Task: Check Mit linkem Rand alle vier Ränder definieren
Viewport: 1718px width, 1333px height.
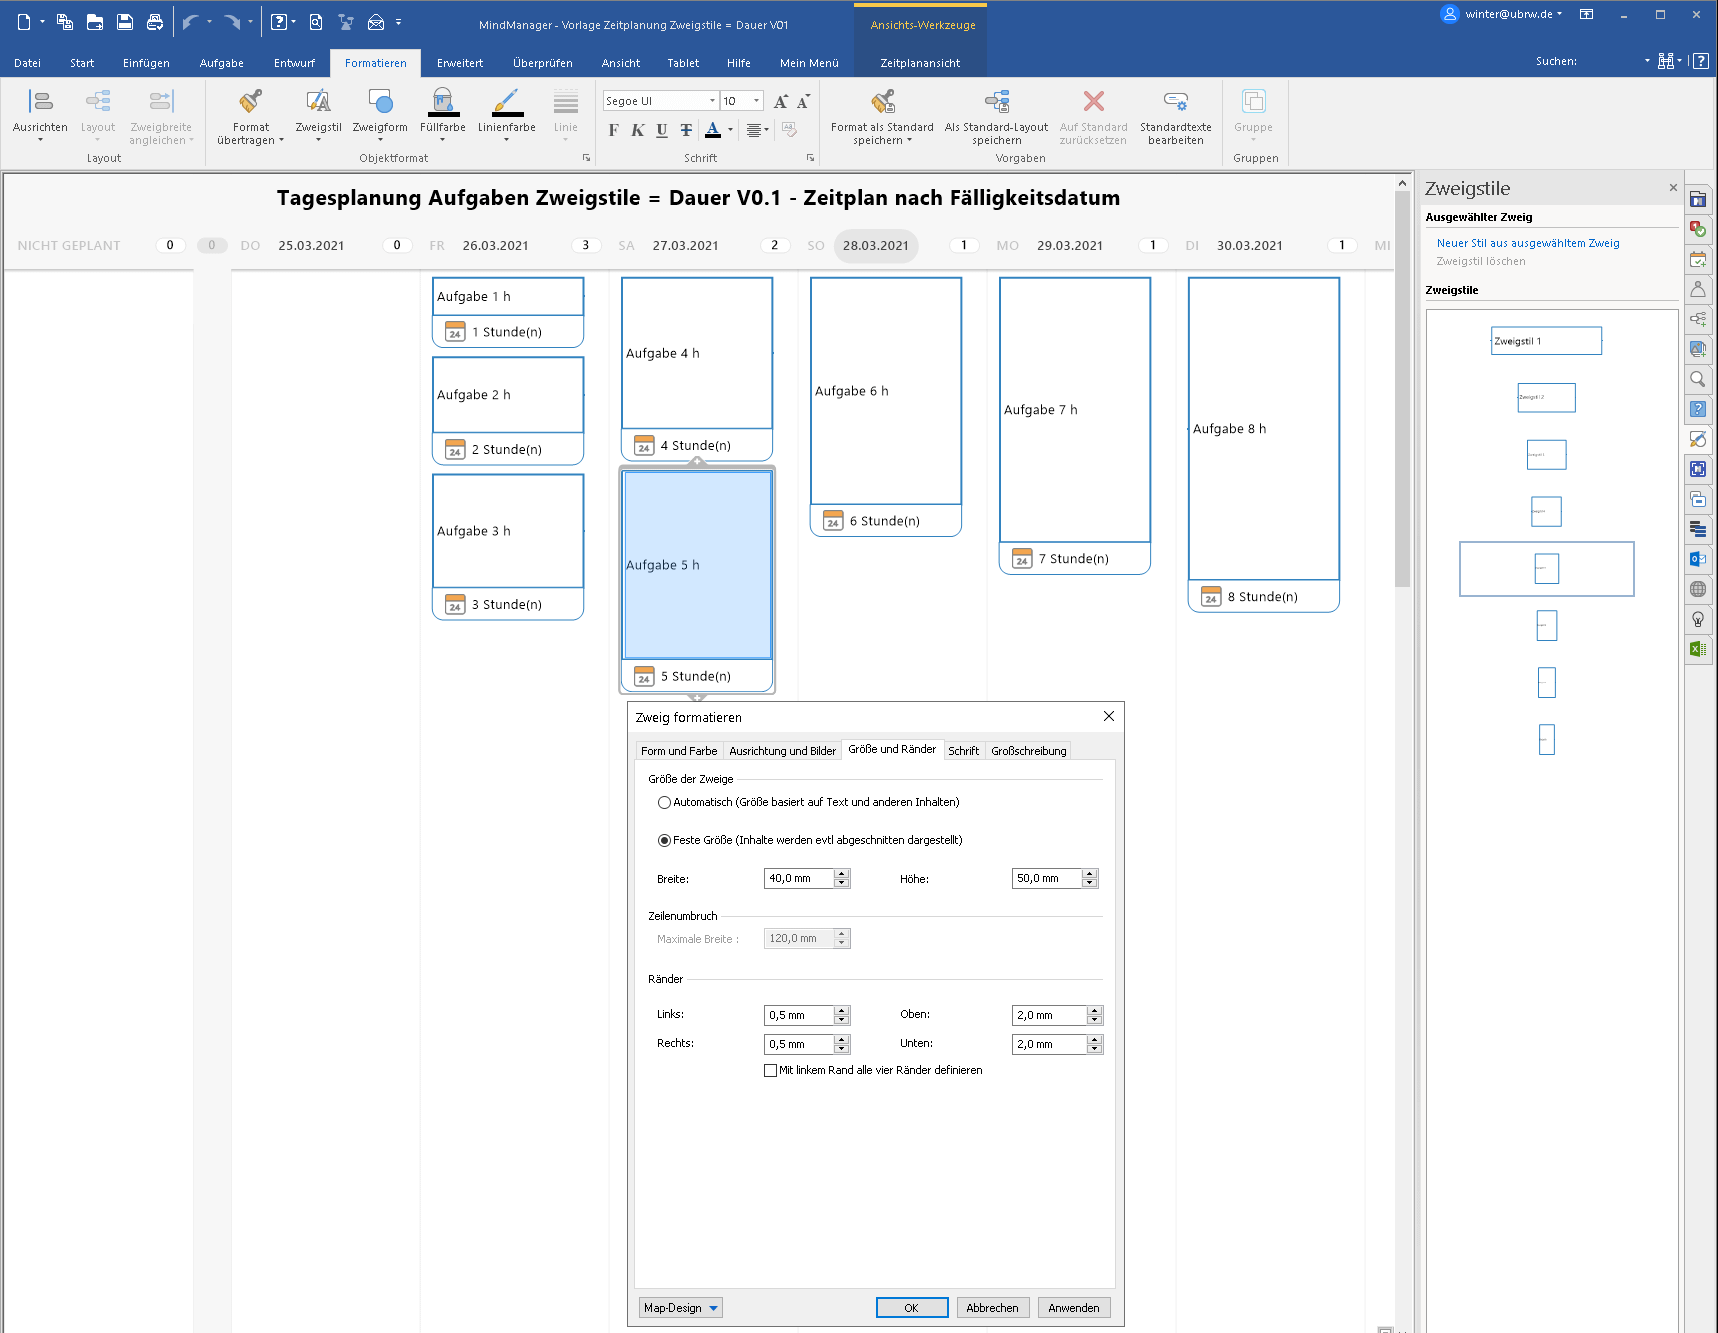Action: [x=770, y=1070]
